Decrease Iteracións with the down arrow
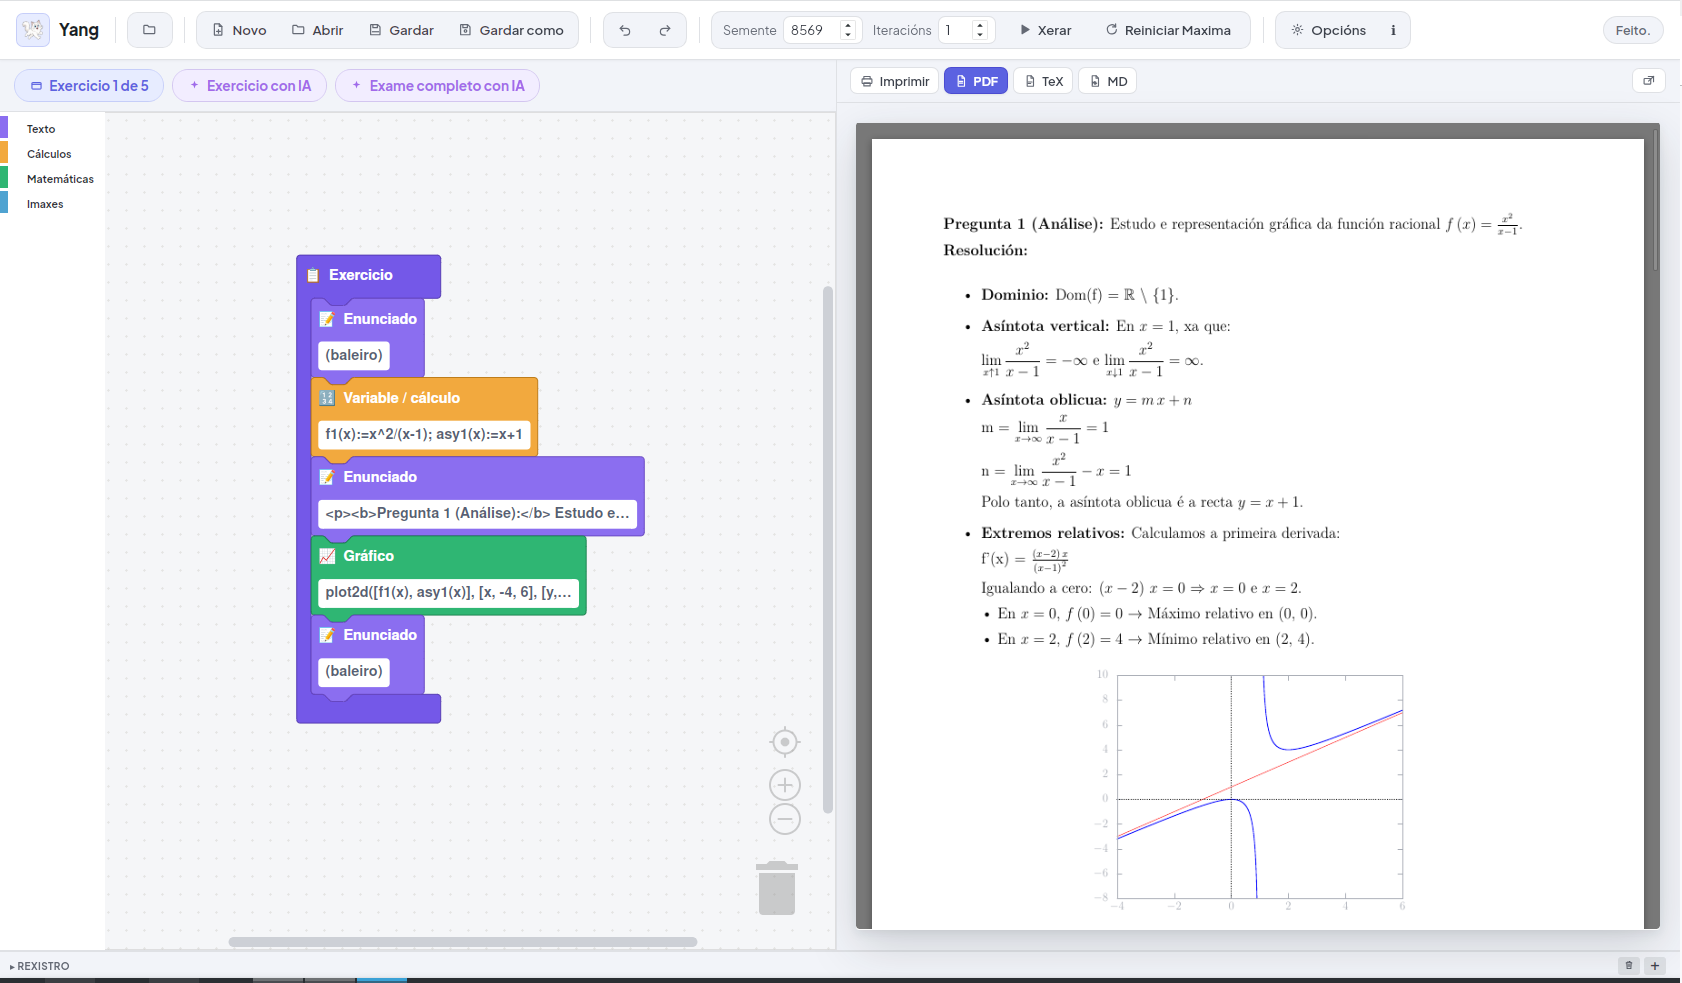The image size is (1682, 983). click(x=980, y=36)
